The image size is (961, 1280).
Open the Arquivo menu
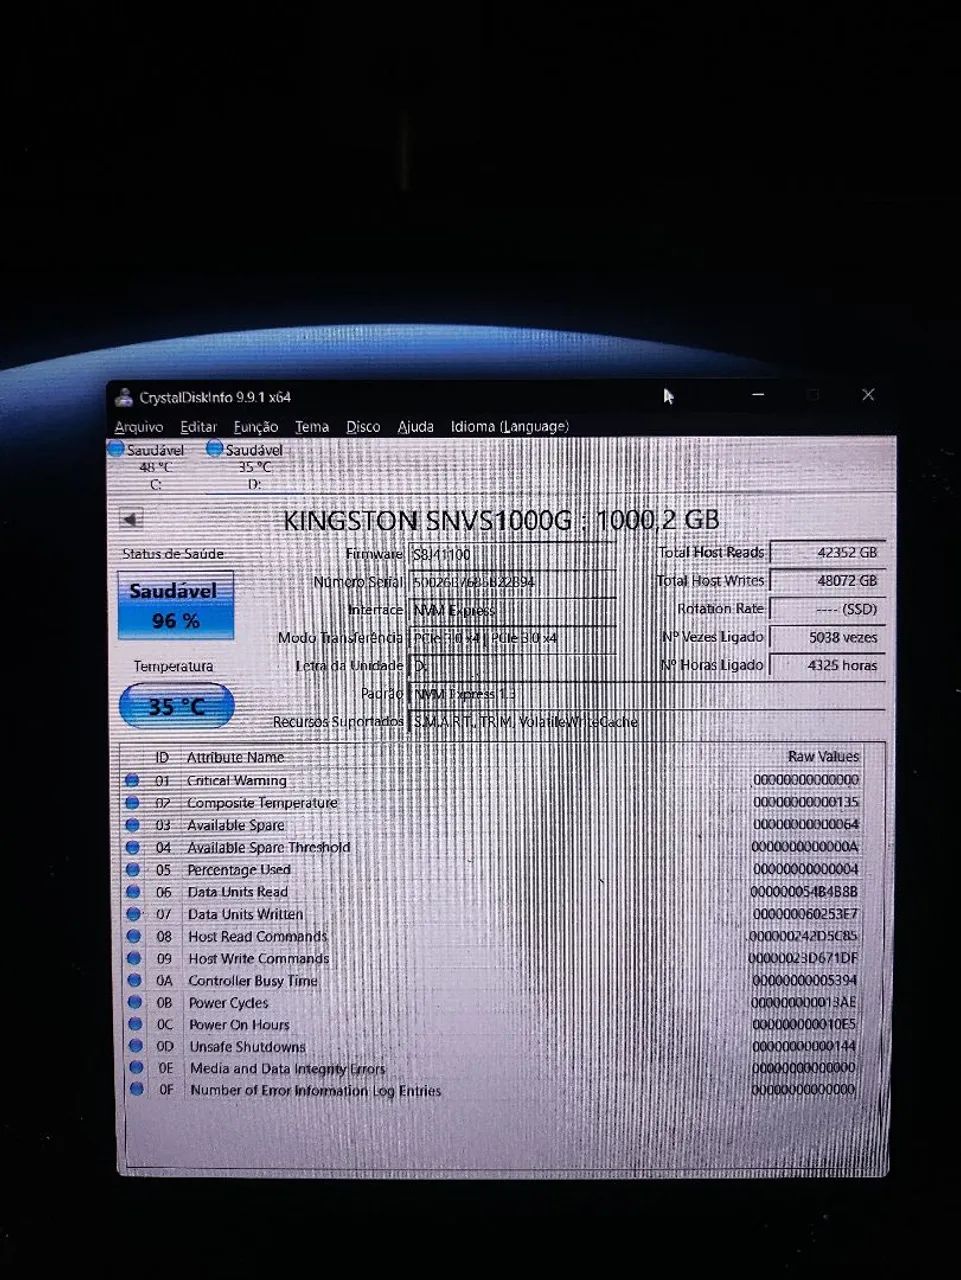[139, 427]
